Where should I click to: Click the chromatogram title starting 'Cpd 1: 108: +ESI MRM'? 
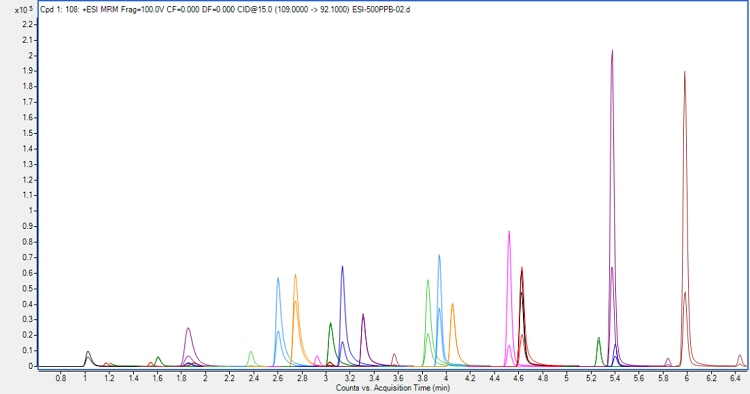[x=225, y=10]
